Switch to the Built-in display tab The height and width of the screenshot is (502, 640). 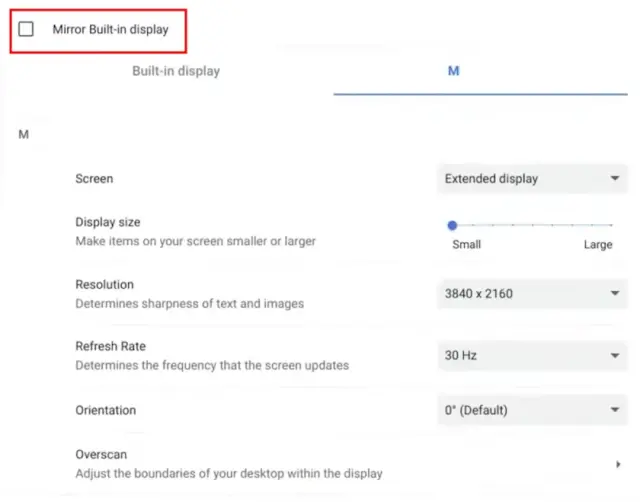176,71
